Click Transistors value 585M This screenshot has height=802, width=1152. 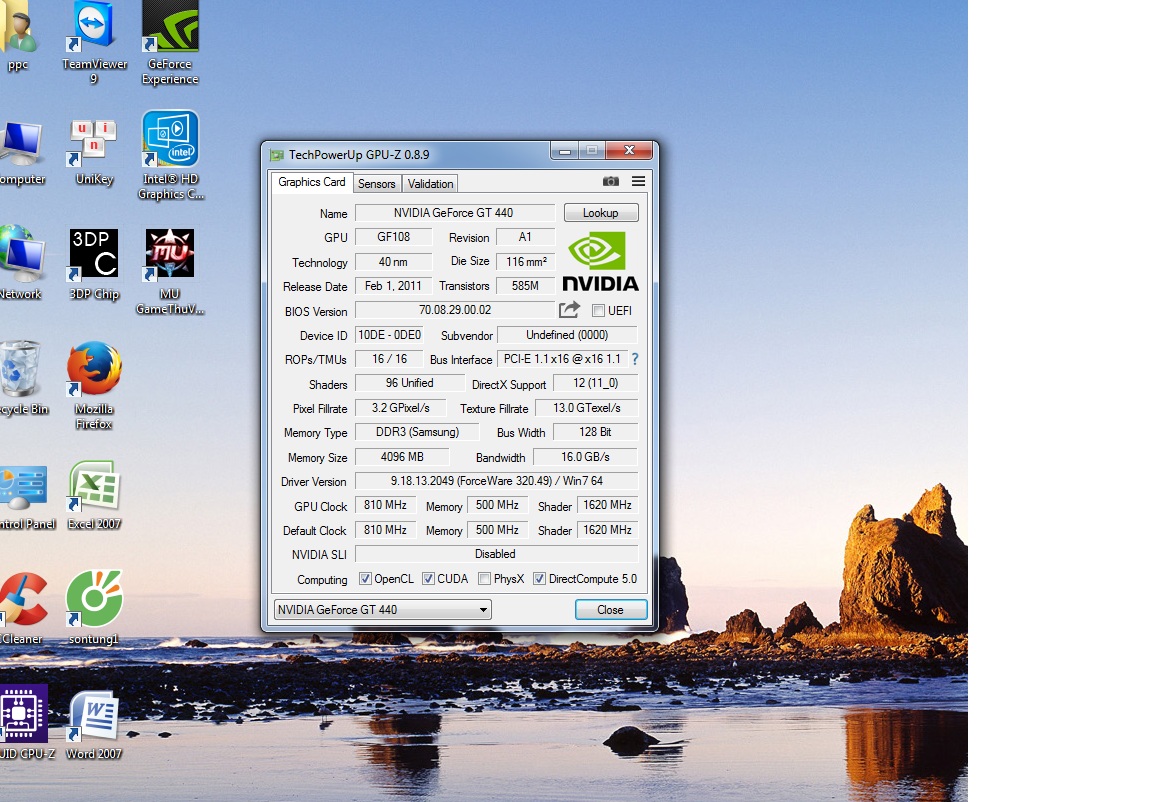click(x=526, y=286)
